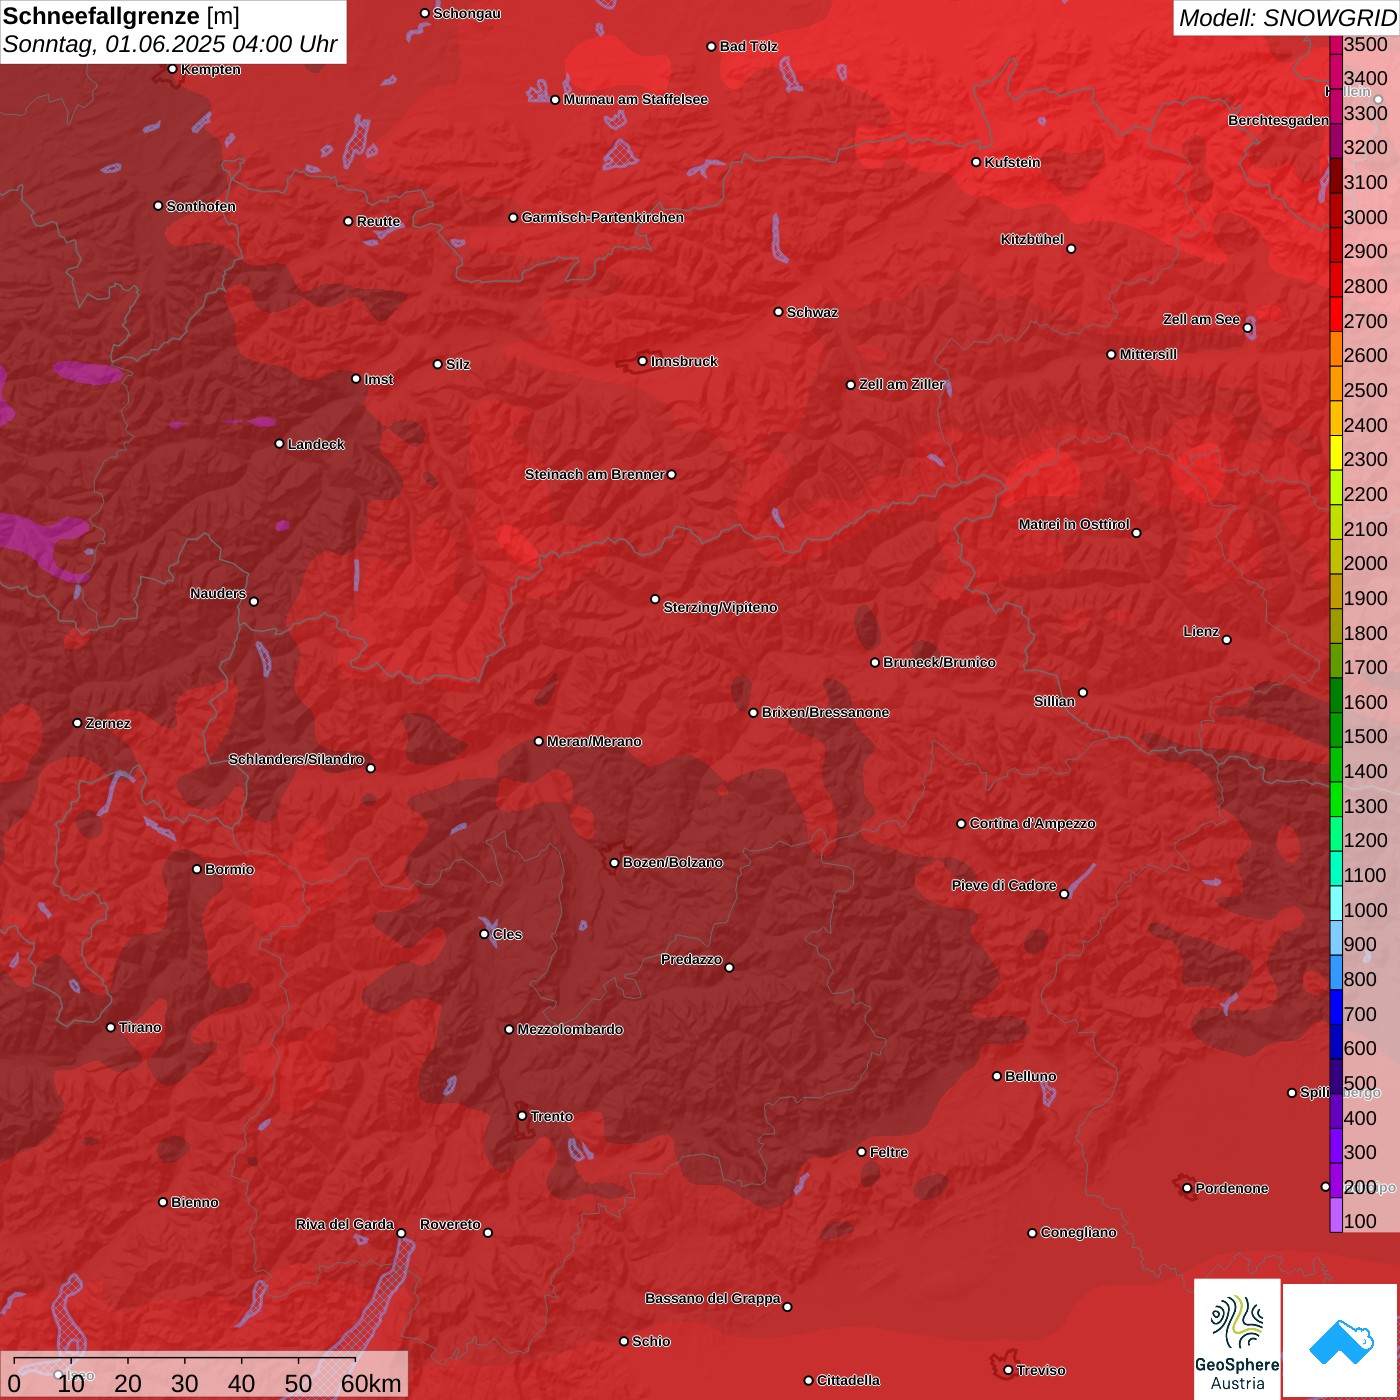Click the 1000 legend color swatch
The height and width of the screenshot is (1400, 1400).
pyautogui.click(x=1336, y=904)
